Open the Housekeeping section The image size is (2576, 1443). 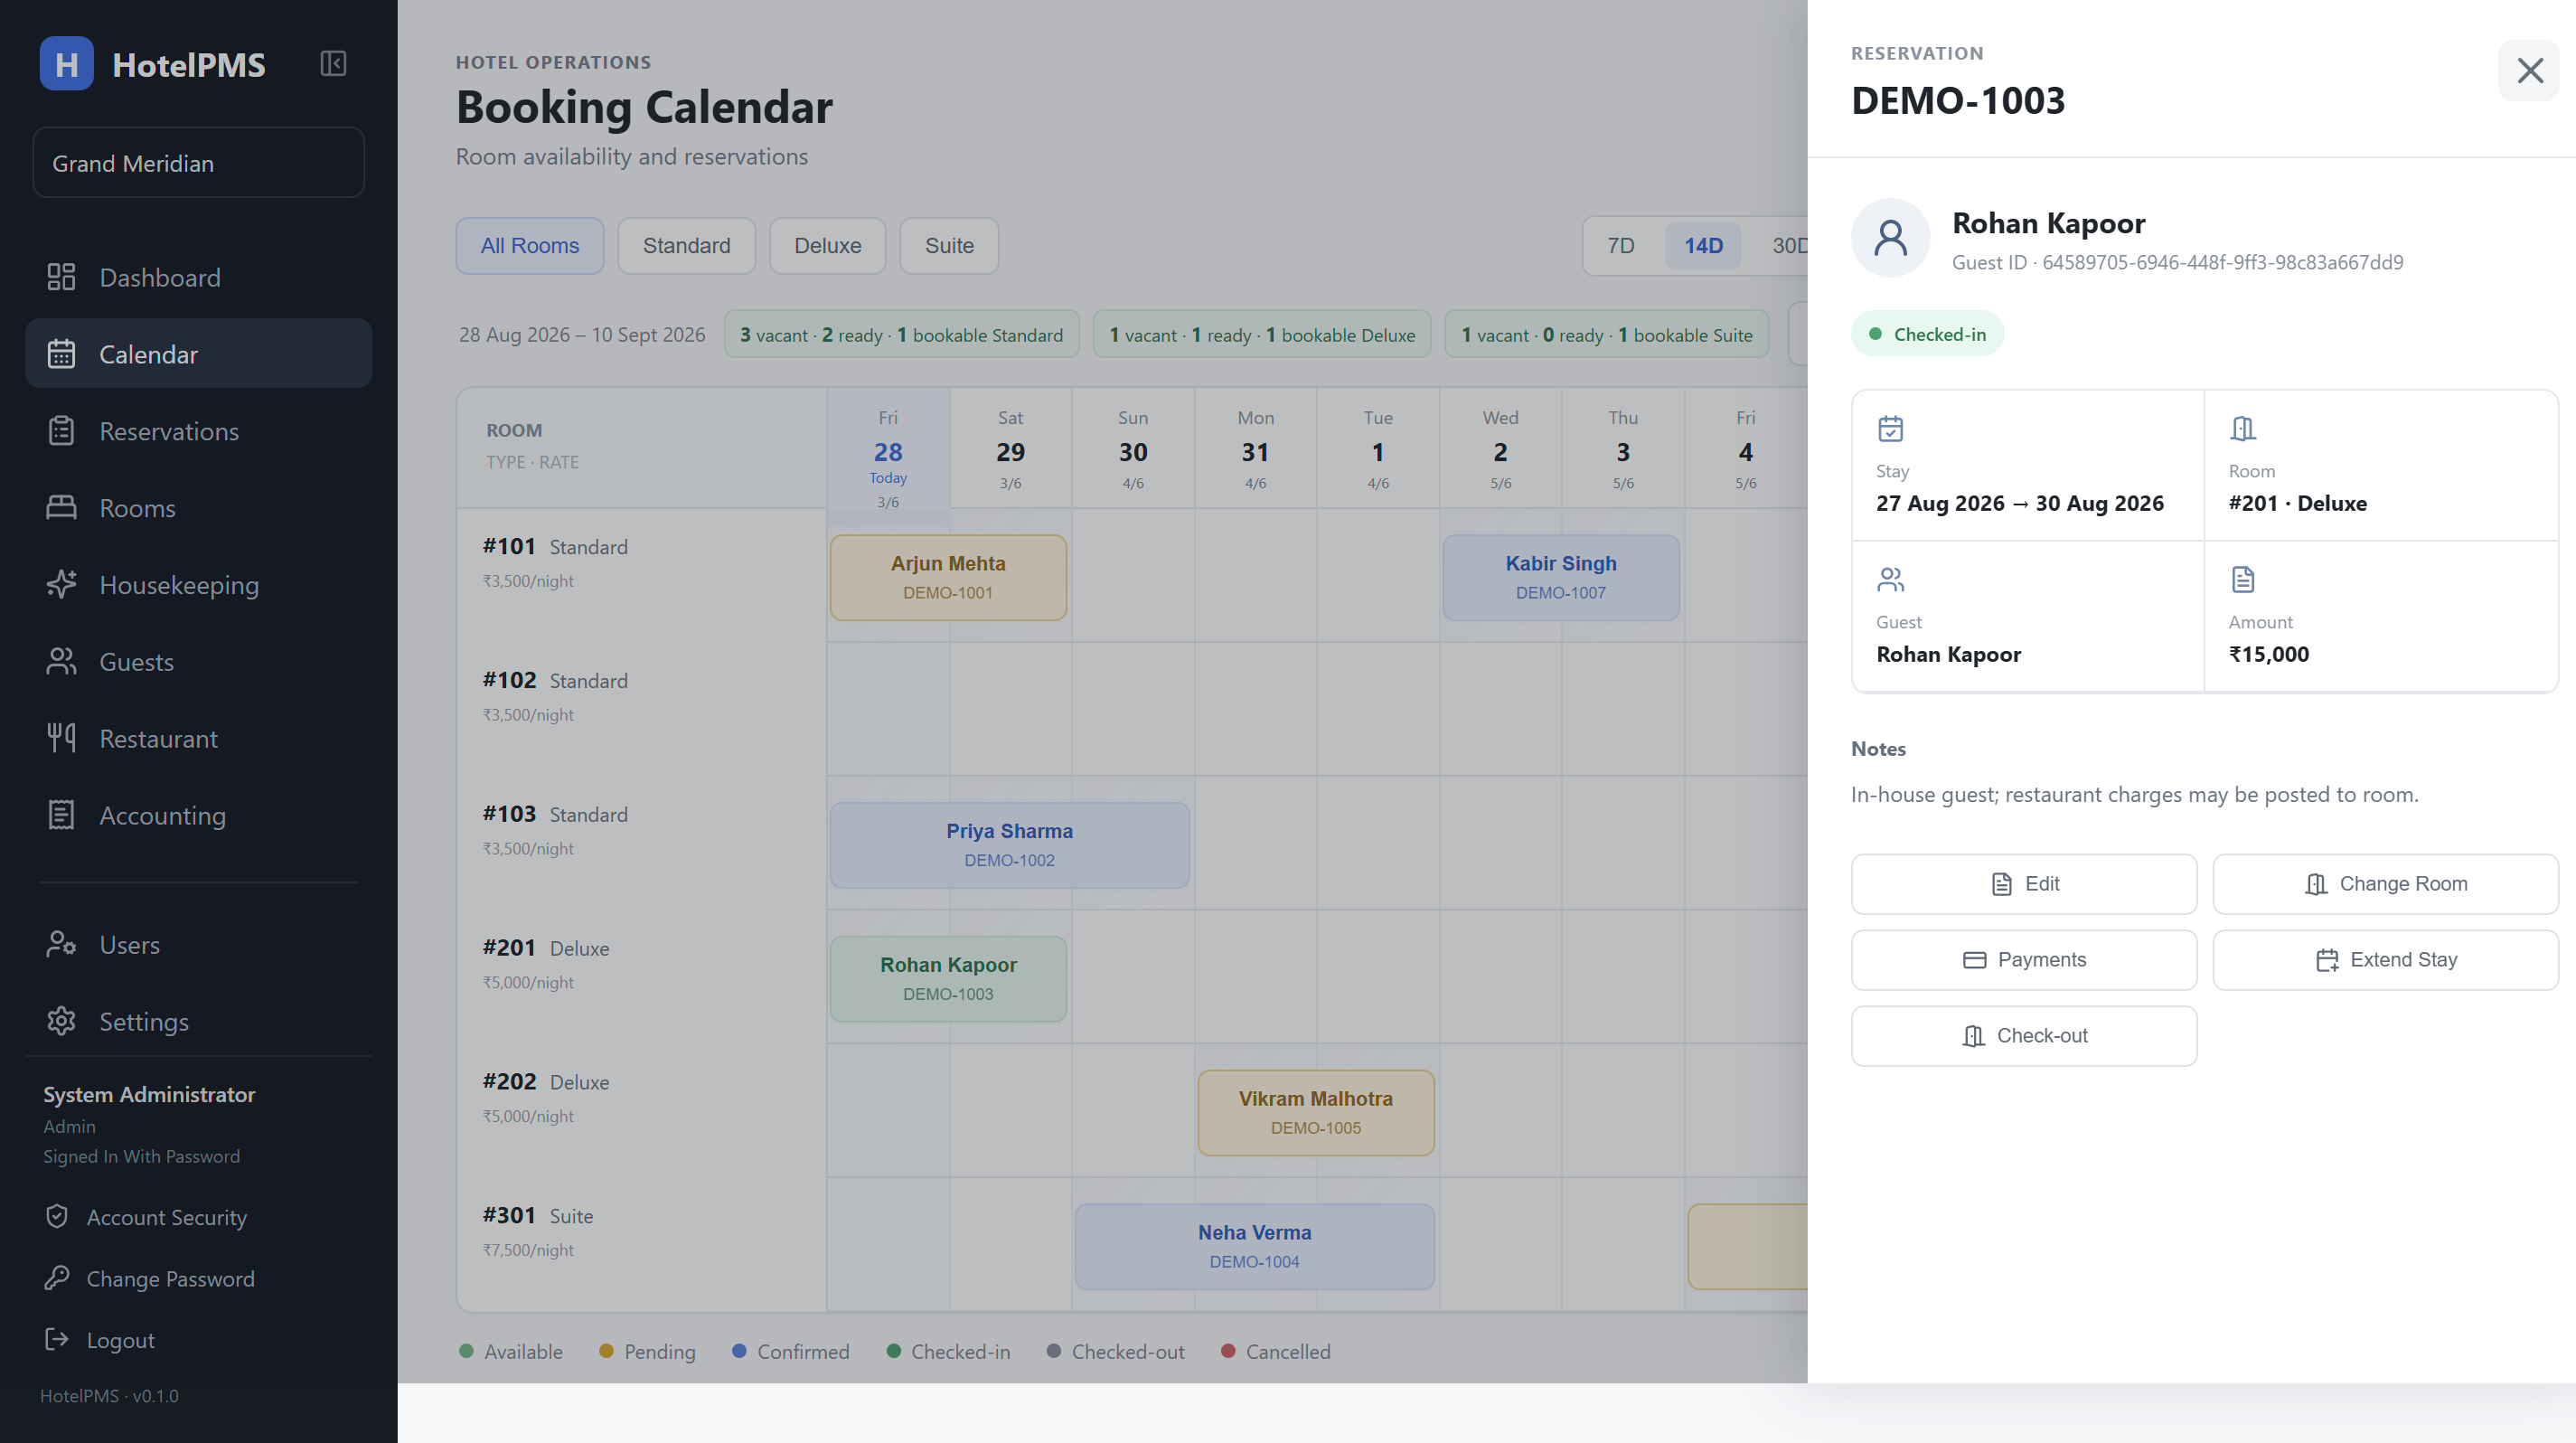(x=198, y=585)
